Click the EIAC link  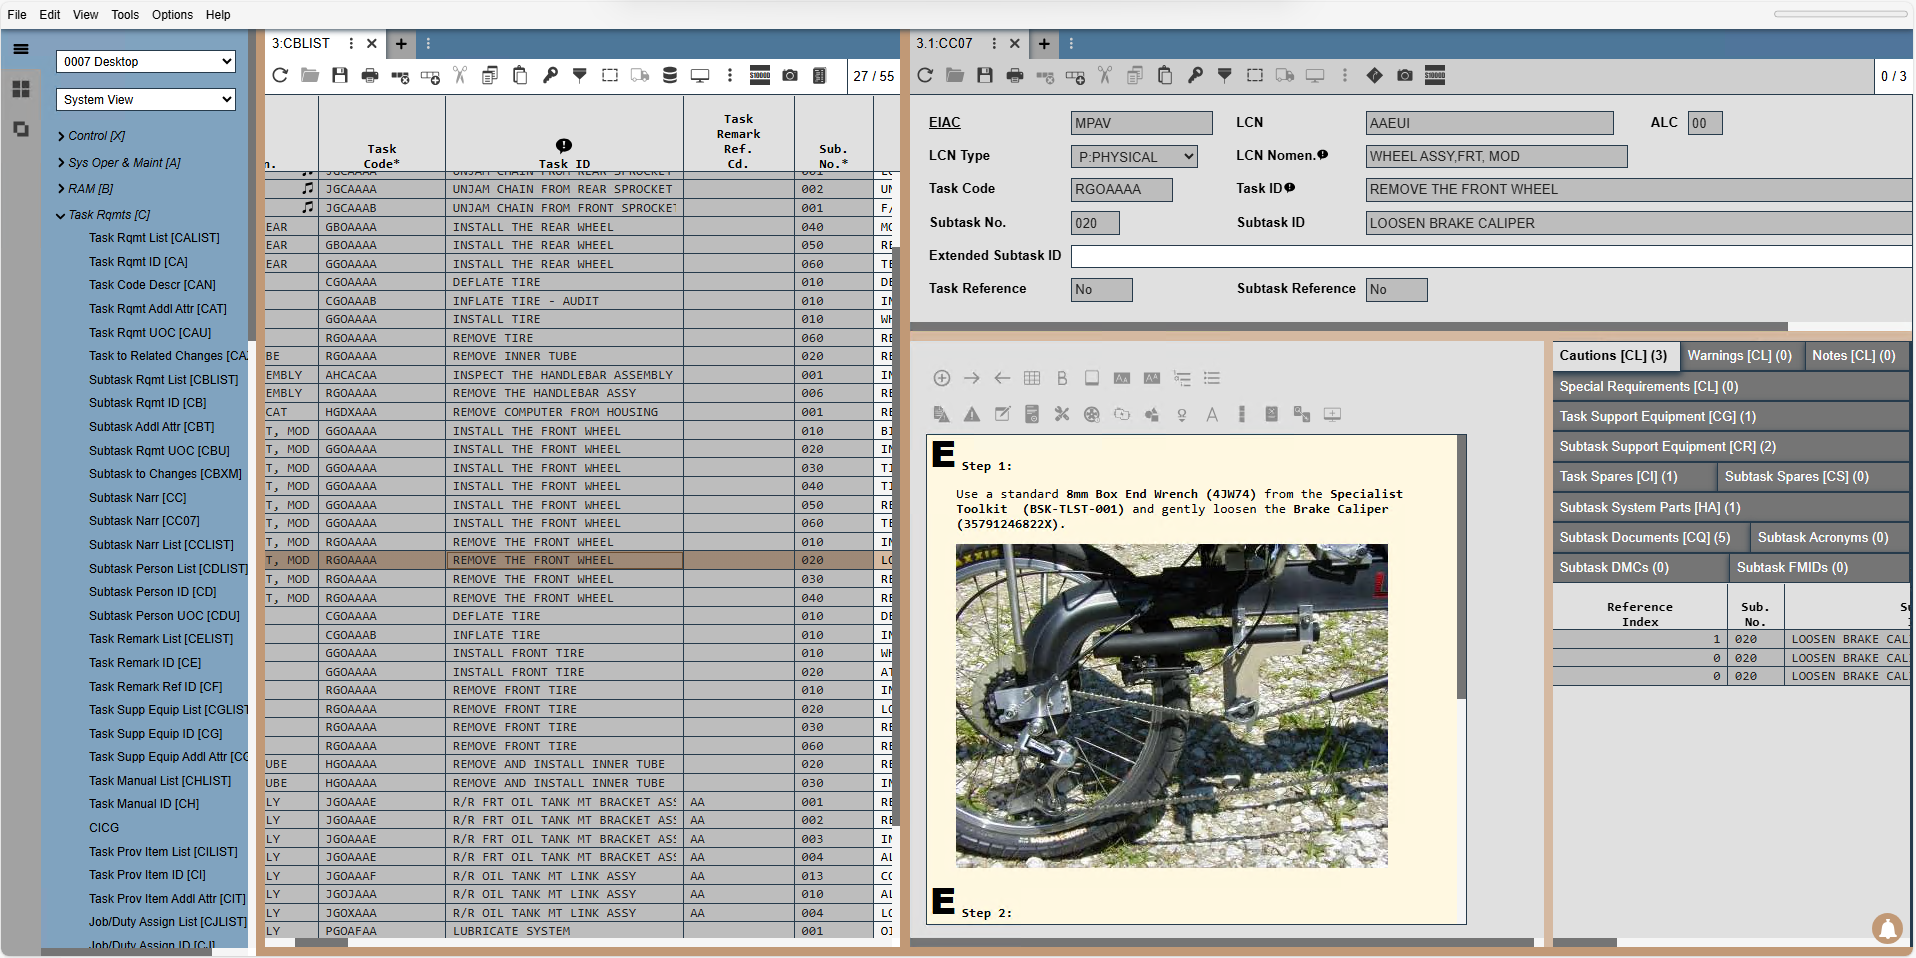click(944, 122)
